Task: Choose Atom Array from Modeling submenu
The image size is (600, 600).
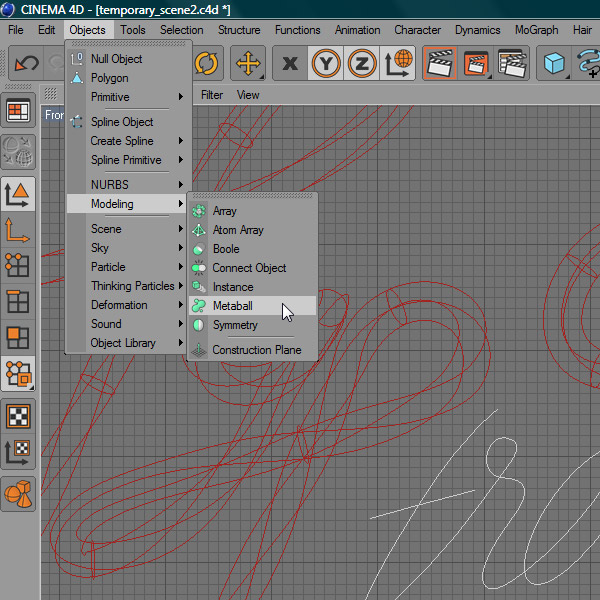Action: 253,230
